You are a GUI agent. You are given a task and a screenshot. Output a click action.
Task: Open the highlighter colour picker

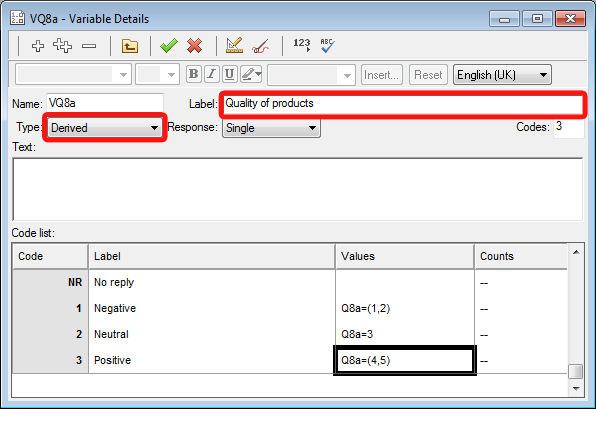251,74
